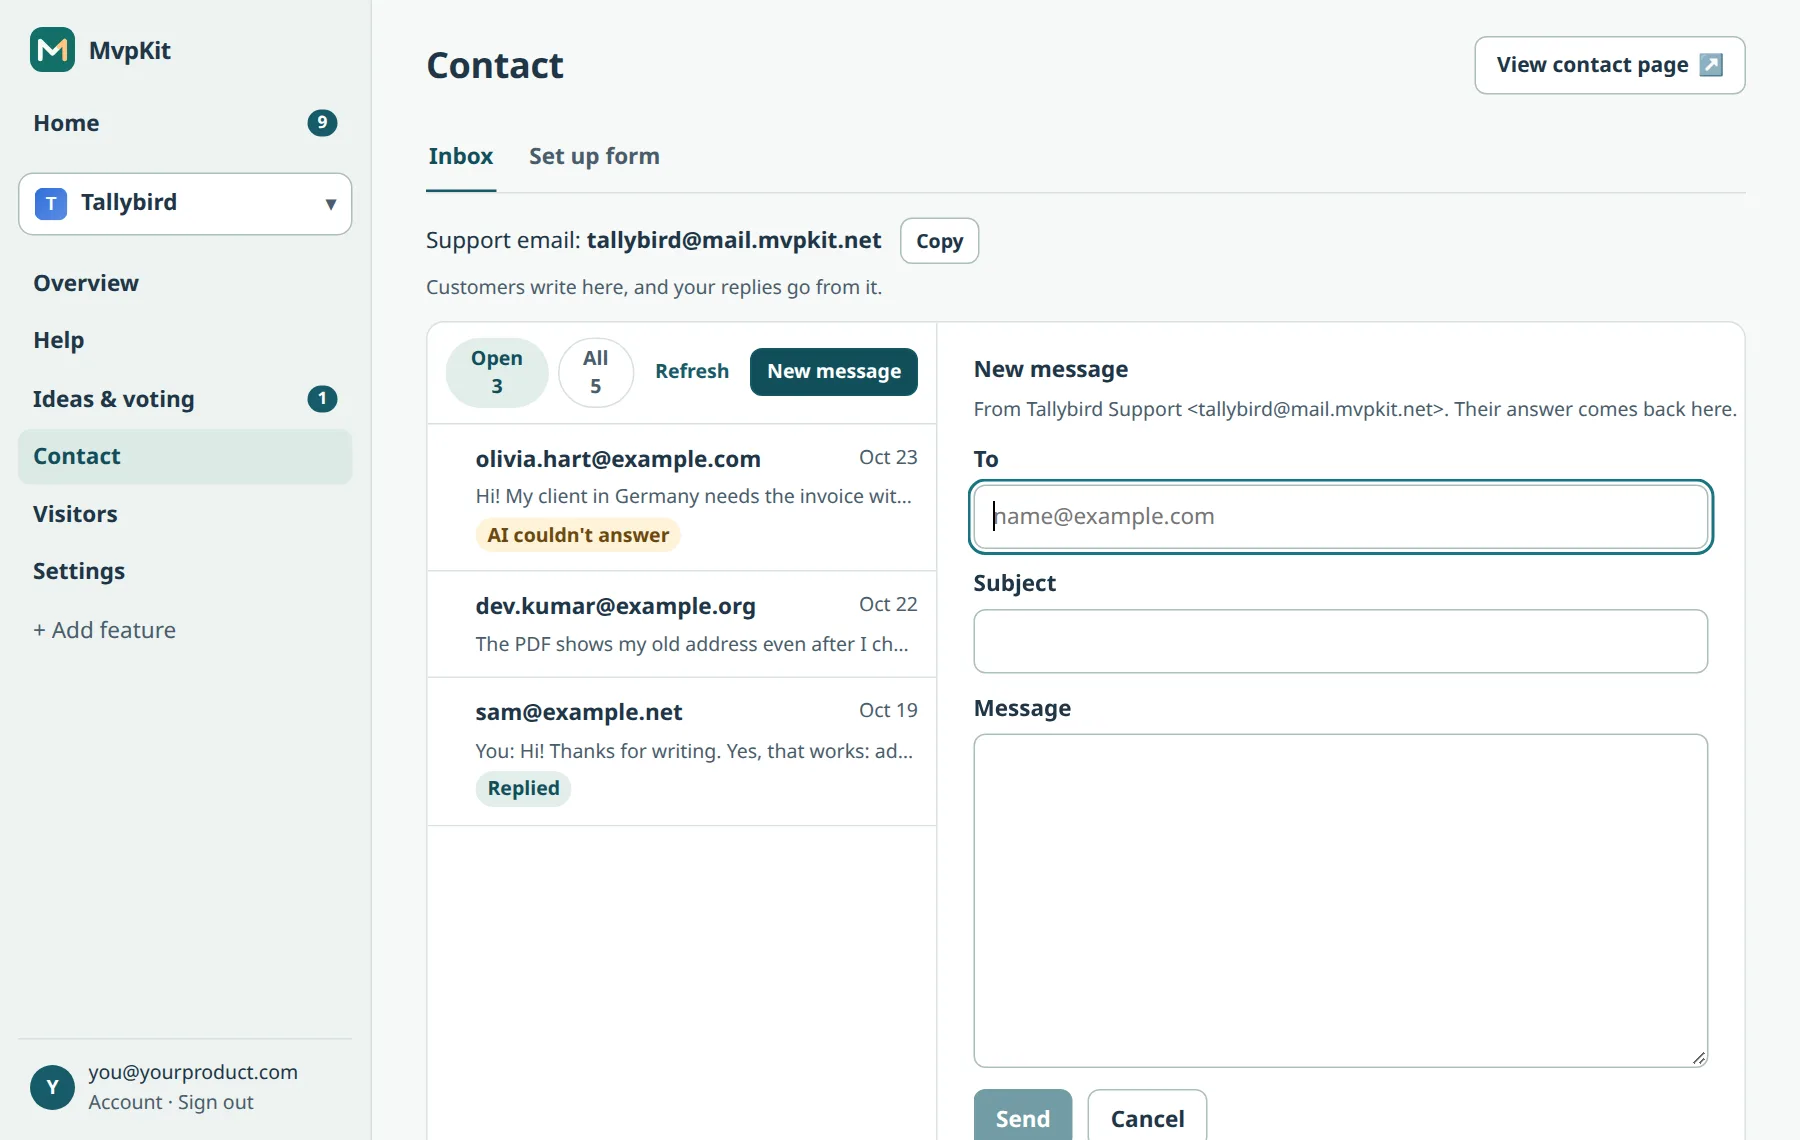Copy the support email address
The height and width of the screenshot is (1140, 1800).
coord(939,241)
